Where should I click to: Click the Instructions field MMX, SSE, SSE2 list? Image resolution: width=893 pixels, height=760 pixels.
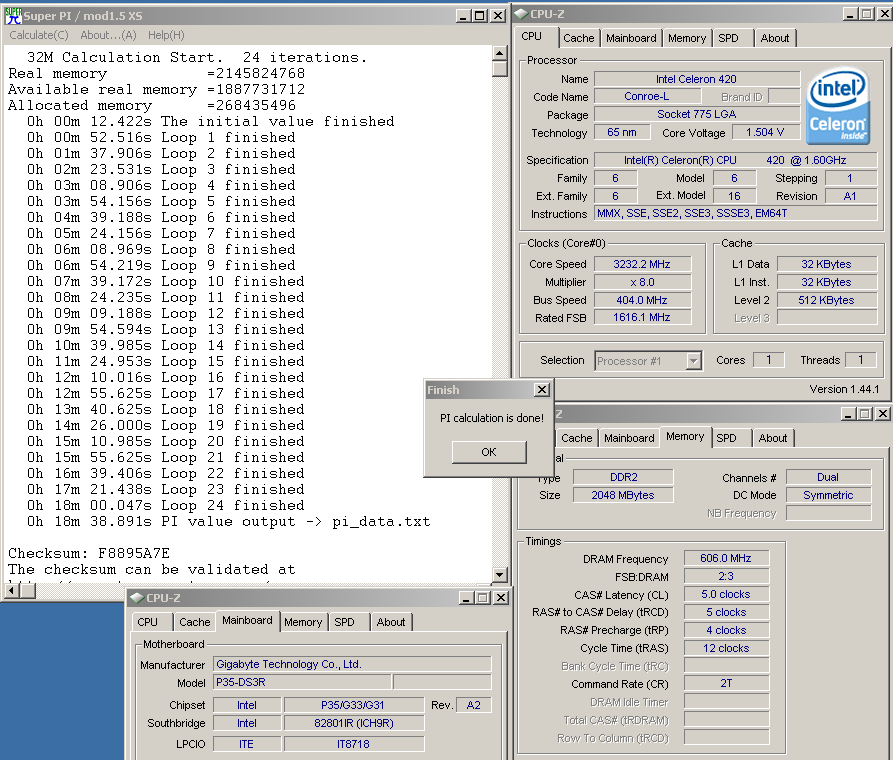pyautogui.click(x=735, y=213)
